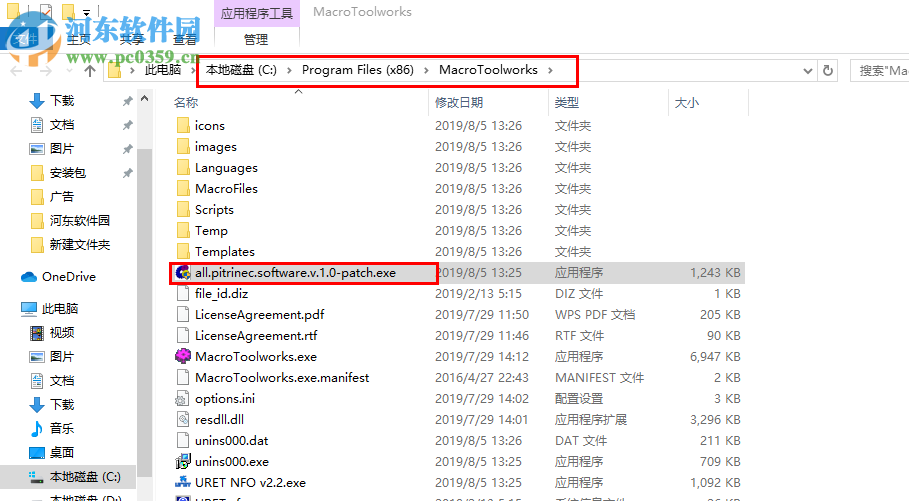This screenshot has height=501, width=909.
Task: Open 音乐 in the navigation pane
Action: [x=52, y=428]
